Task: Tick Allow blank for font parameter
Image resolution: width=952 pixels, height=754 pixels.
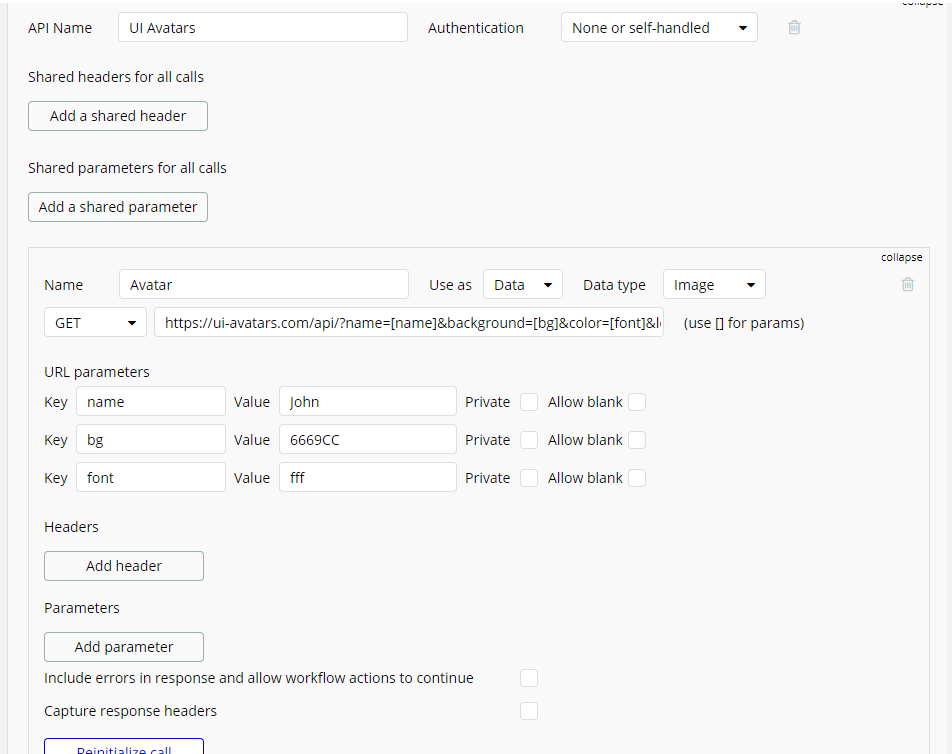Action: (x=637, y=478)
